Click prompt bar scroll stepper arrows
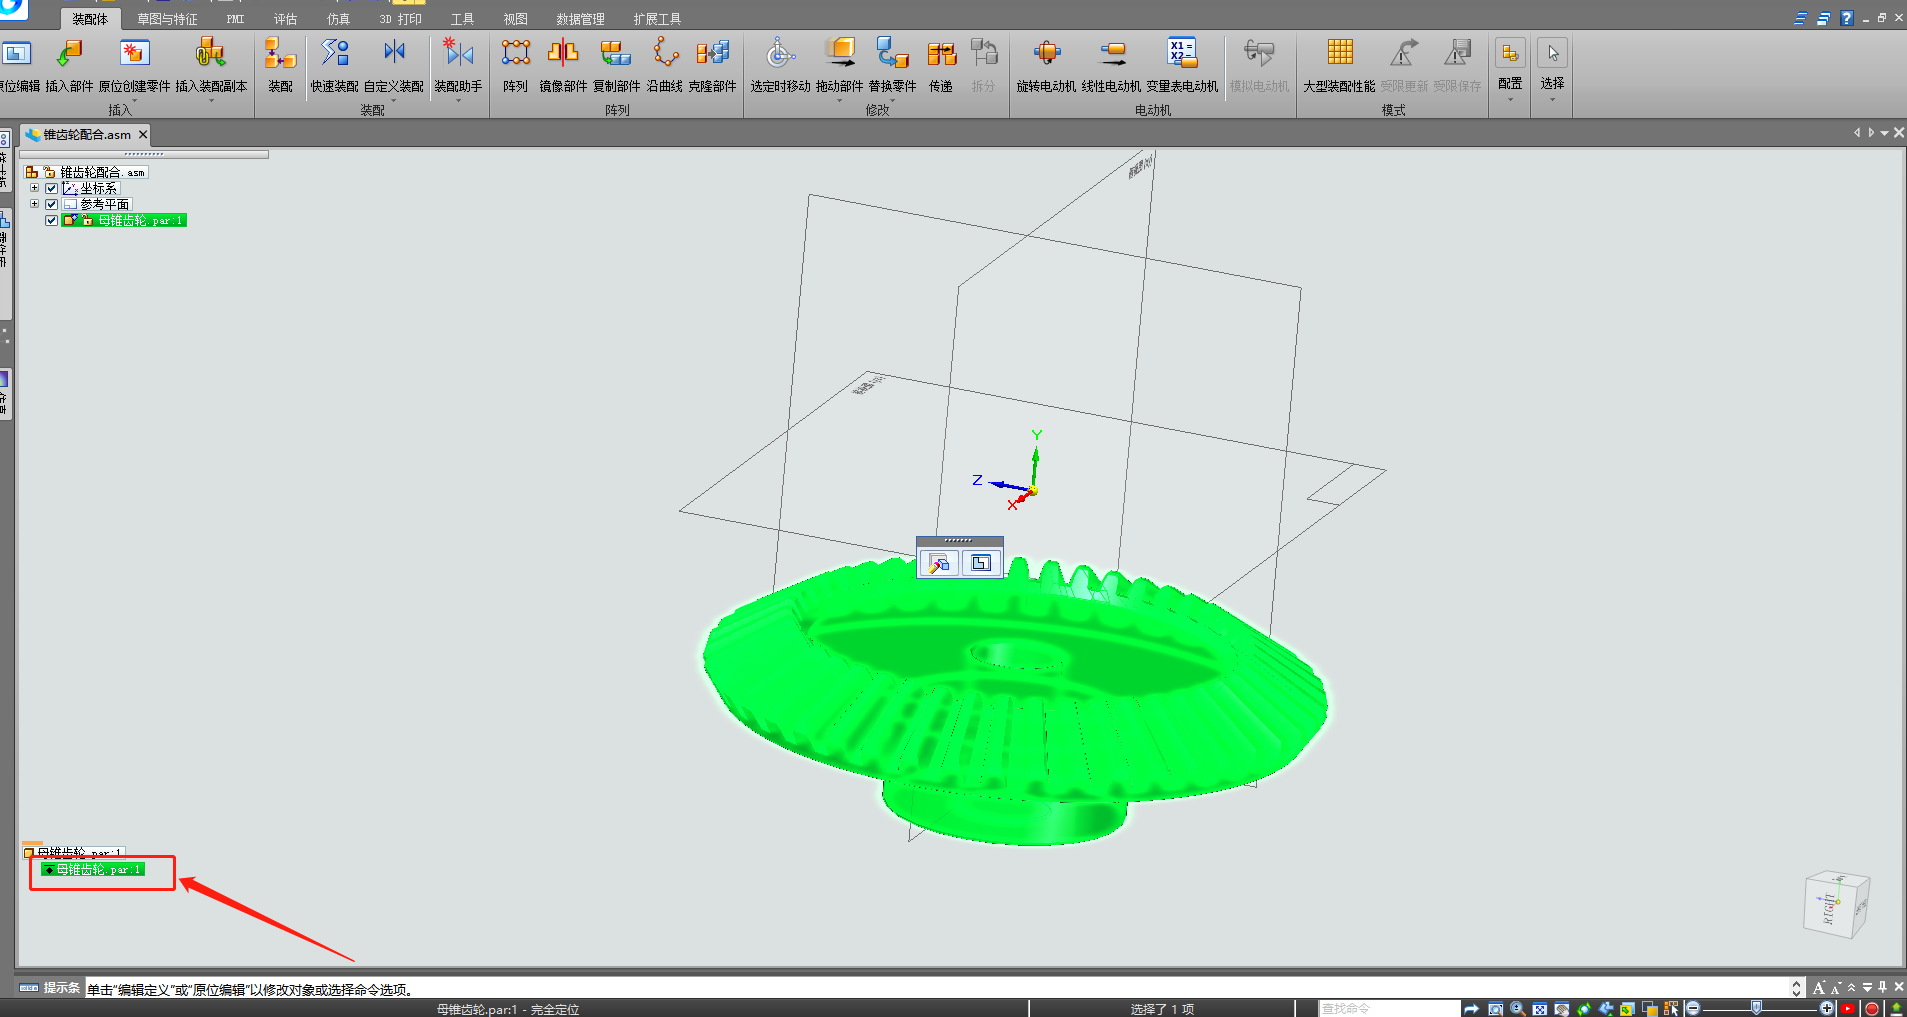 pos(1796,989)
